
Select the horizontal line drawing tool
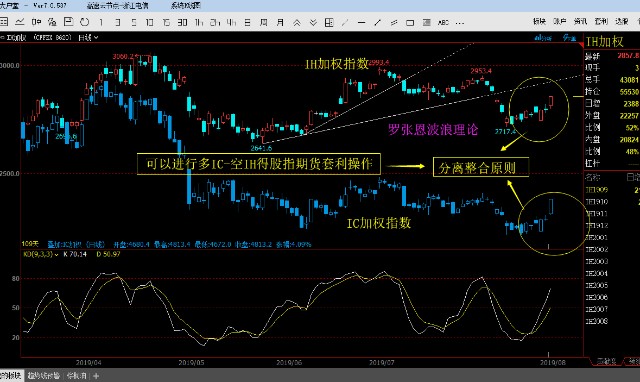click(361, 23)
